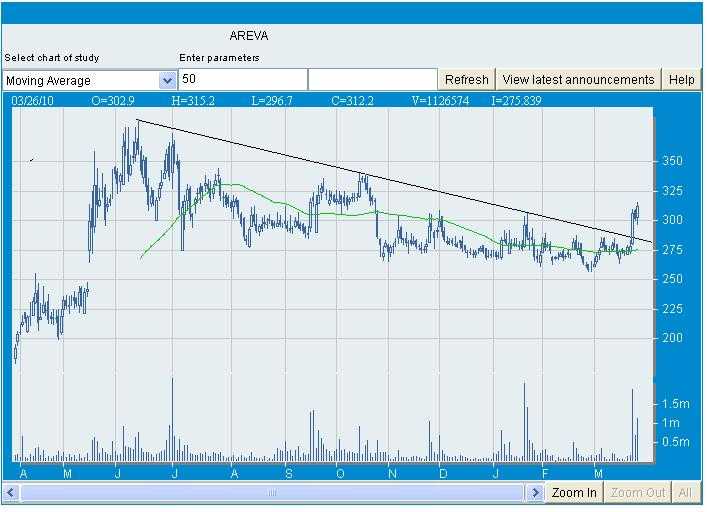Click the 325 price axis label
The image size is (707, 512).
pos(672,191)
